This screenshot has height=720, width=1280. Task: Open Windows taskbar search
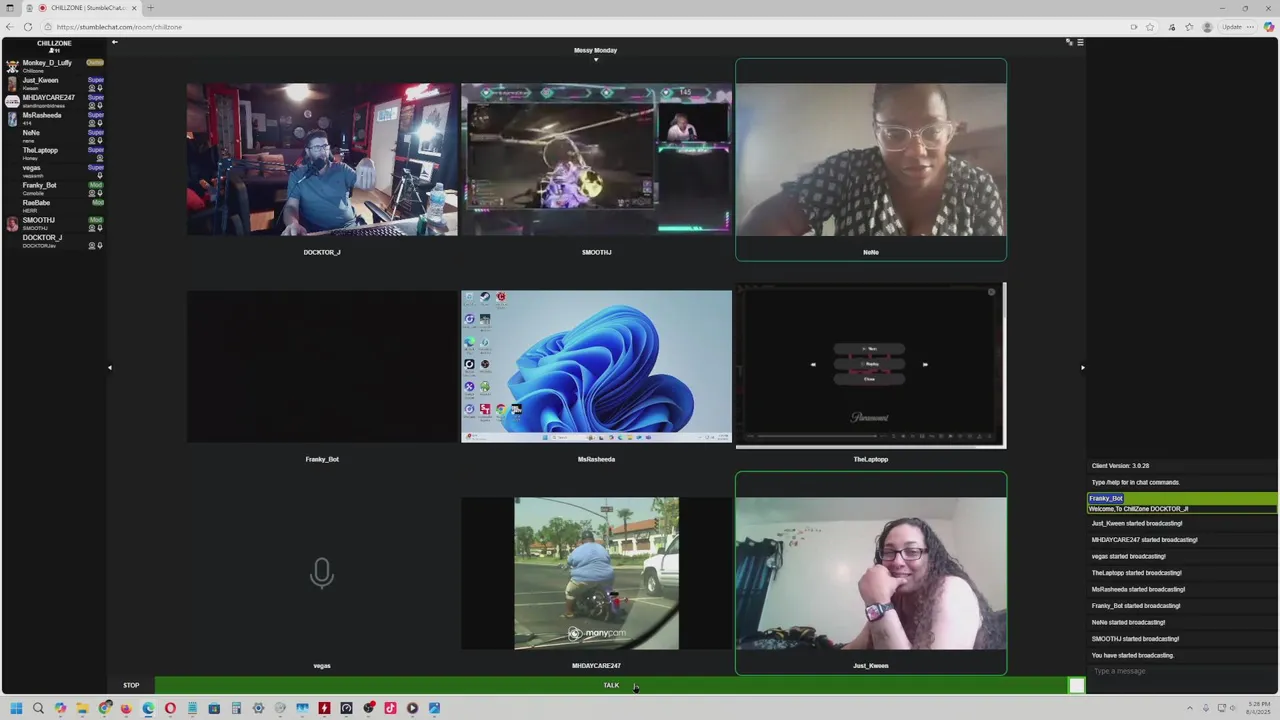[38, 708]
